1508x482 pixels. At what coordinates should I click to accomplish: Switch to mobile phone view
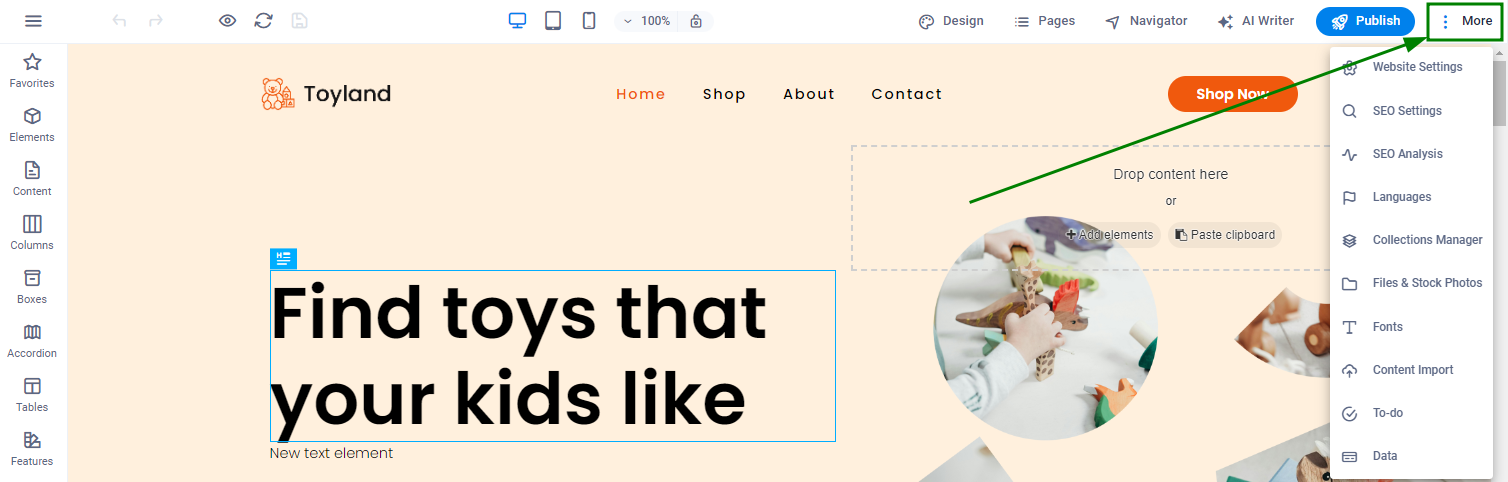pos(589,21)
